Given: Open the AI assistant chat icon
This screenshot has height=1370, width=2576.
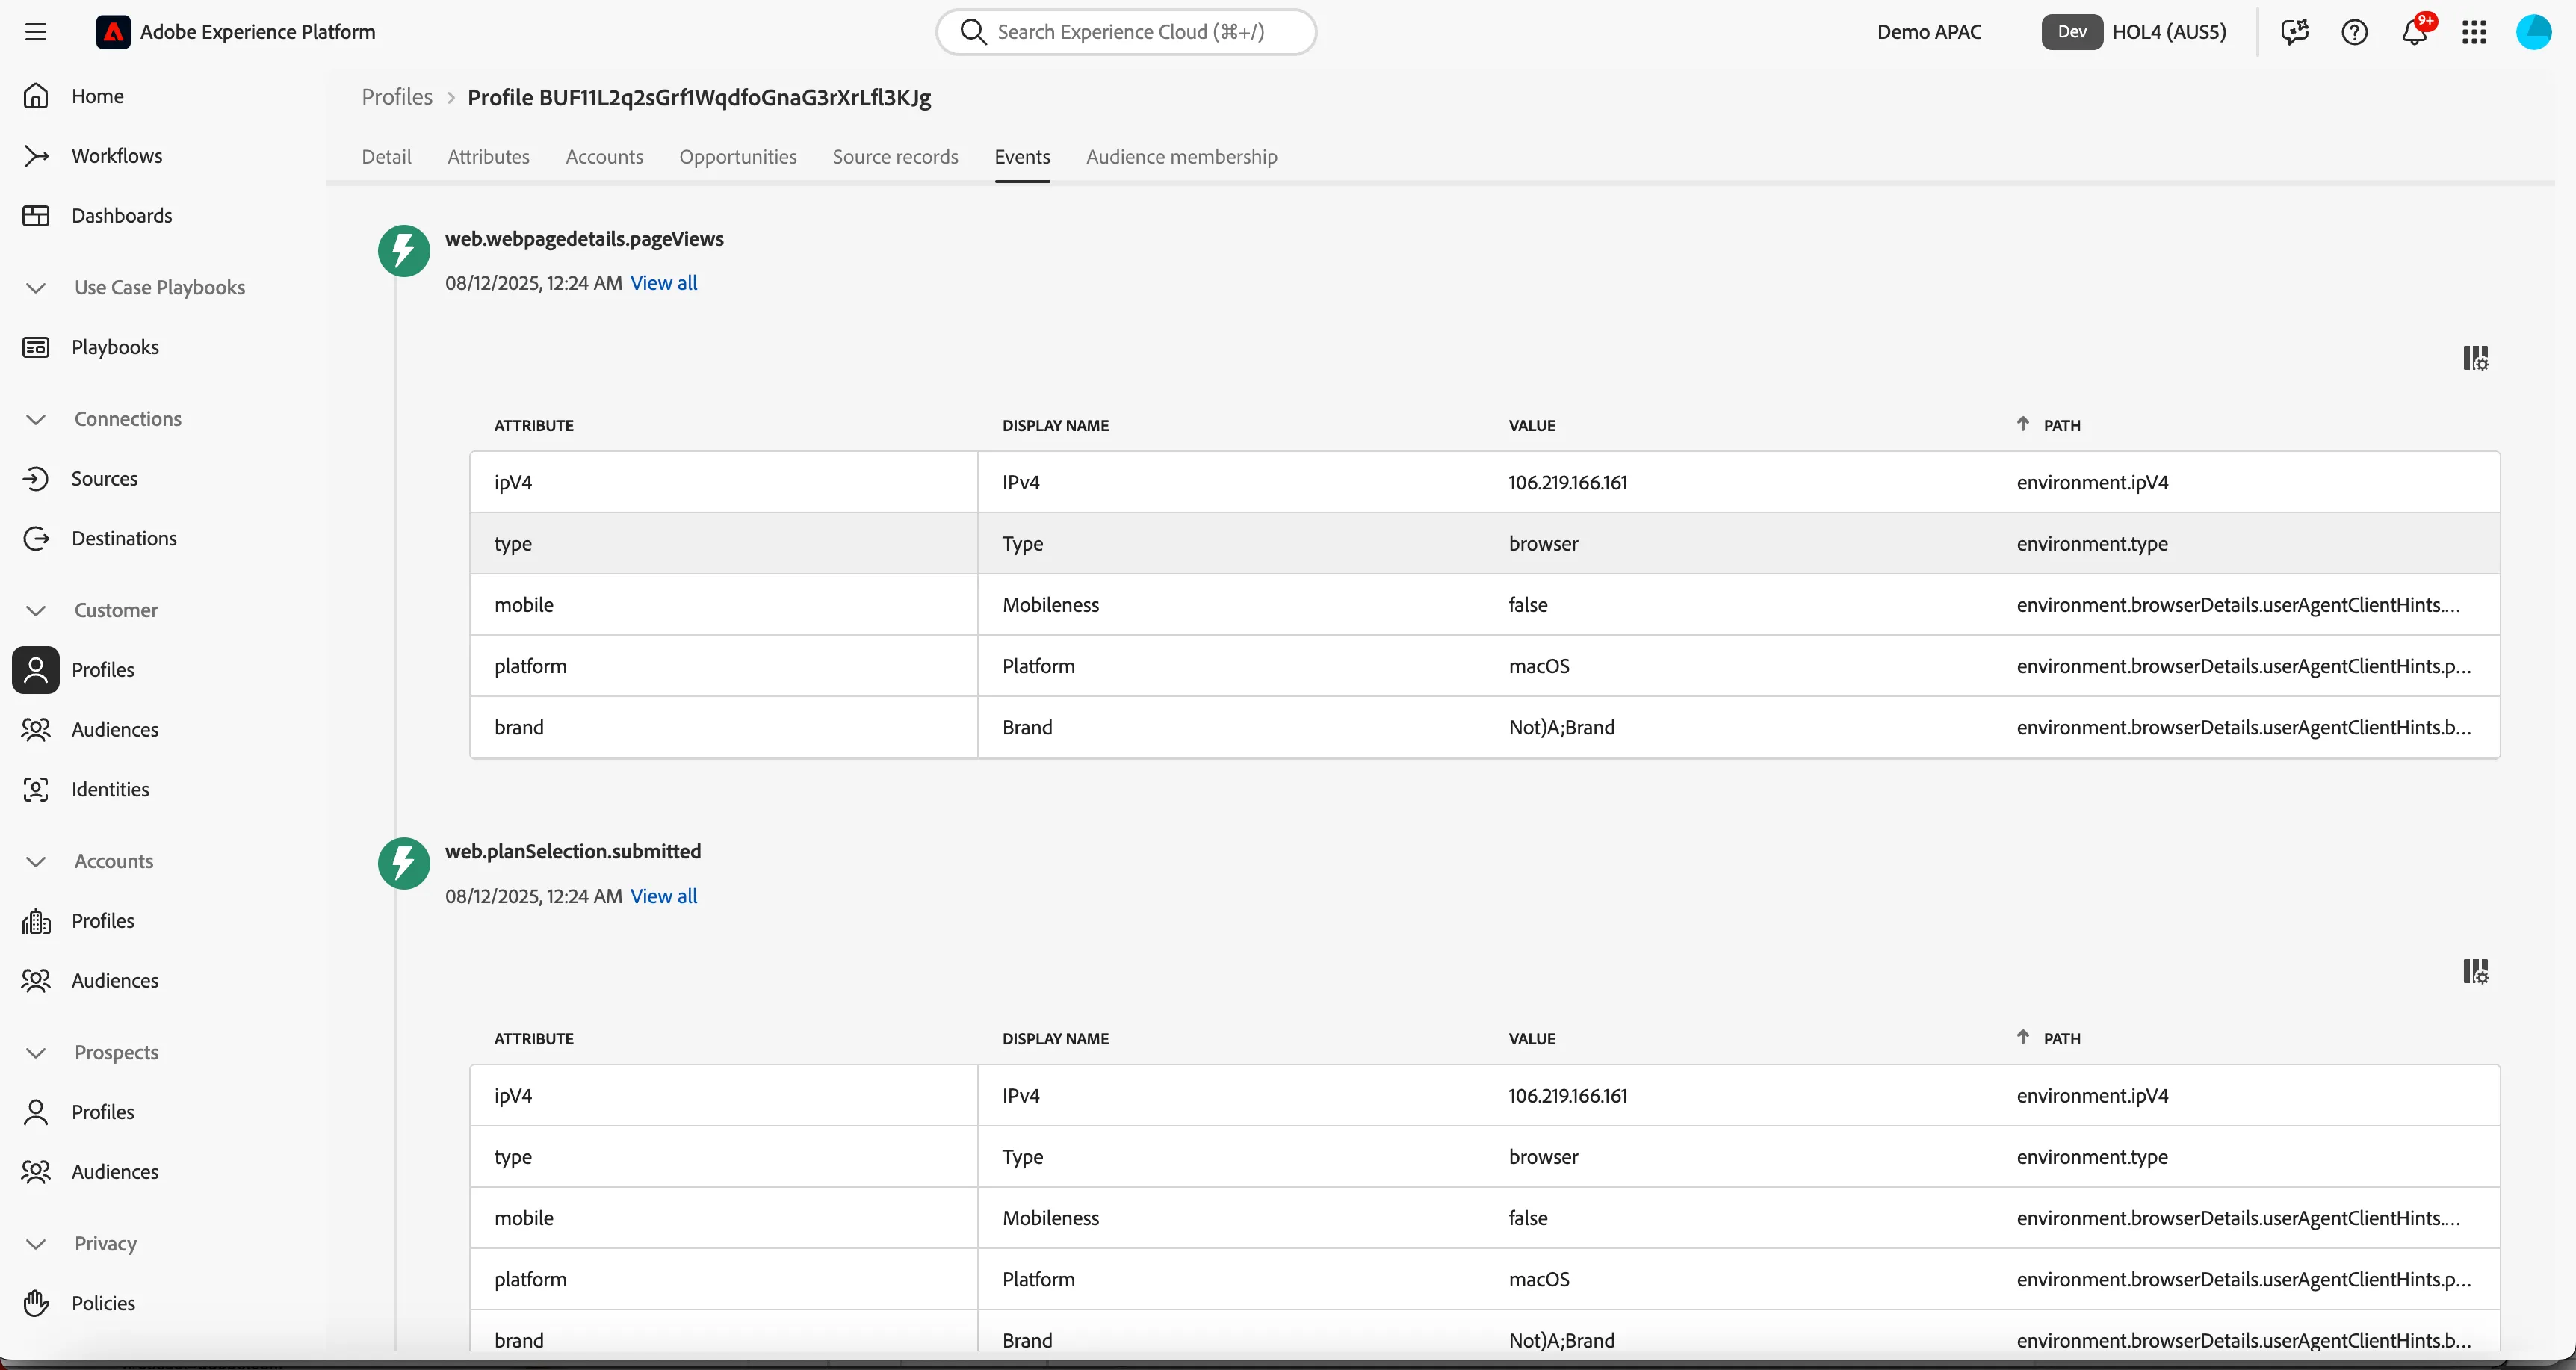Looking at the screenshot, I should [x=2295, y=32].
